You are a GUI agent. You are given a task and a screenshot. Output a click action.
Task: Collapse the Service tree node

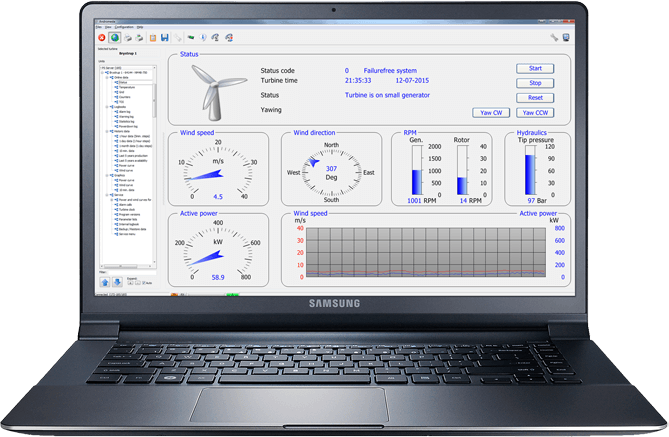pos(107,195)
